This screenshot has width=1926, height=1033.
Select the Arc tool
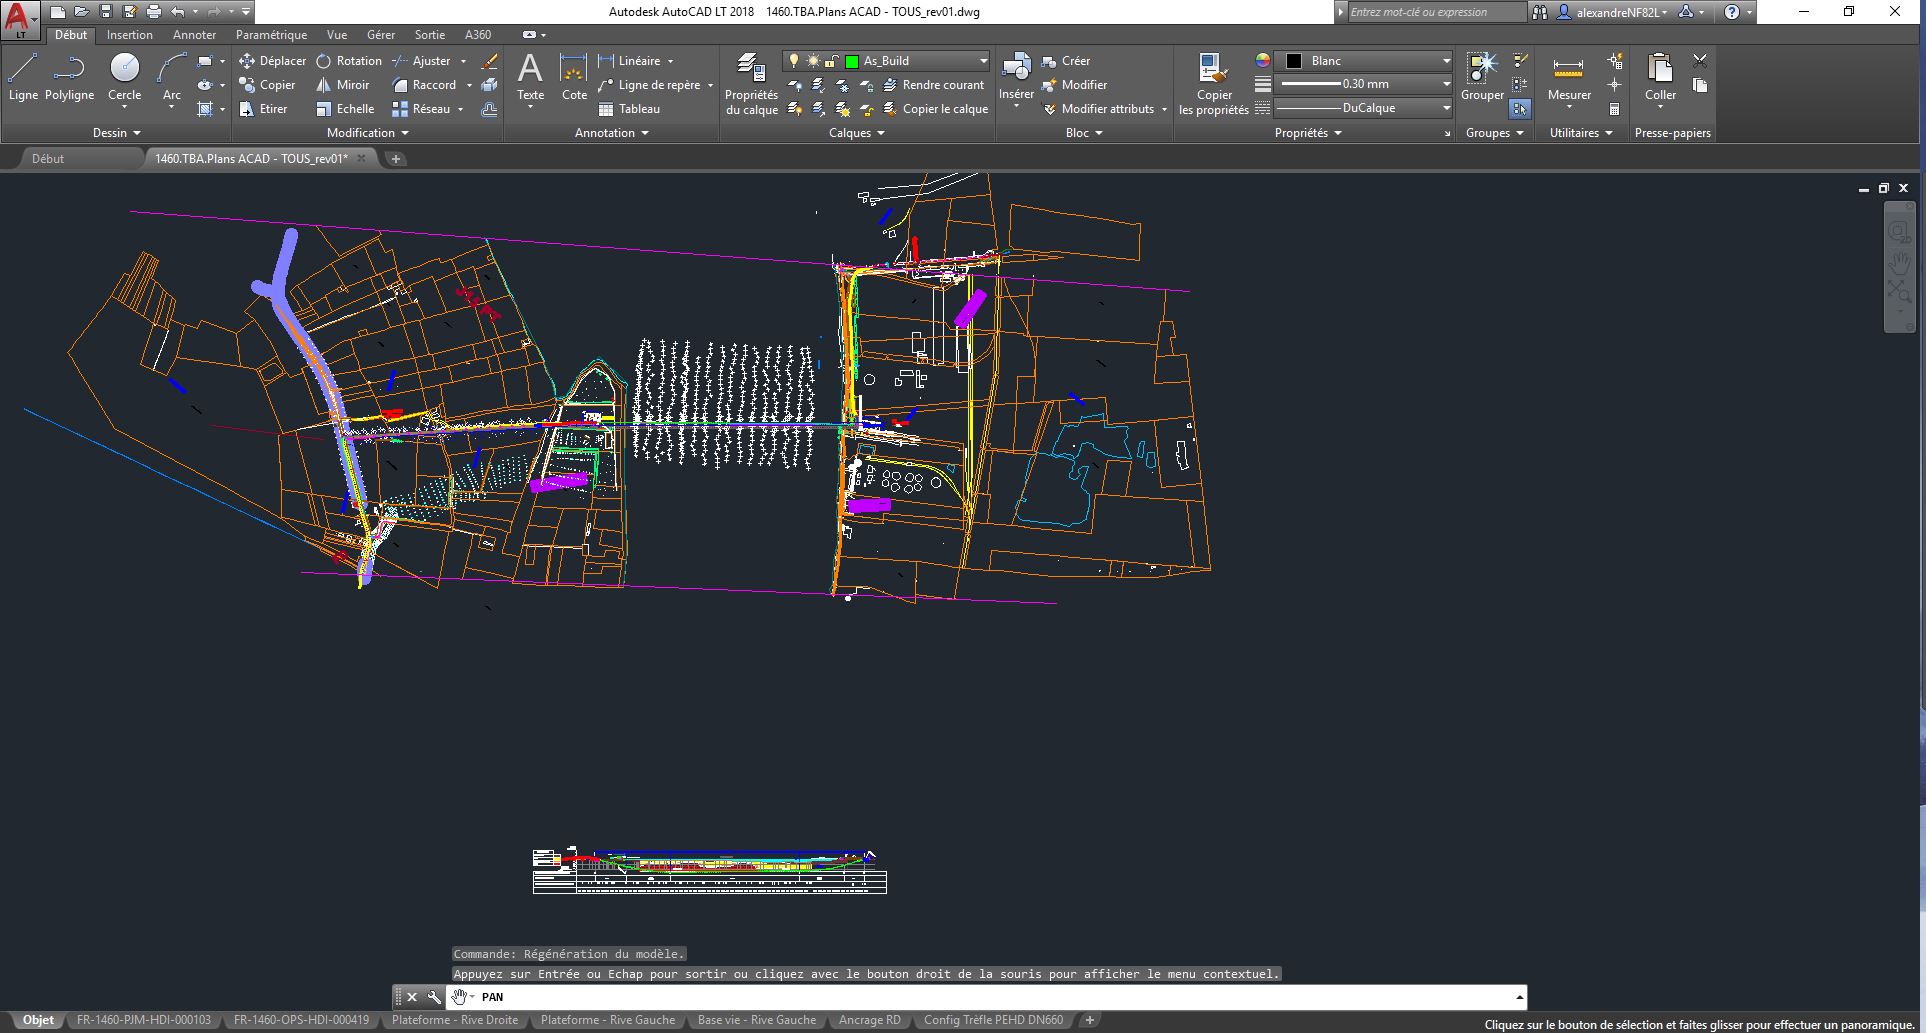(172, 77)
